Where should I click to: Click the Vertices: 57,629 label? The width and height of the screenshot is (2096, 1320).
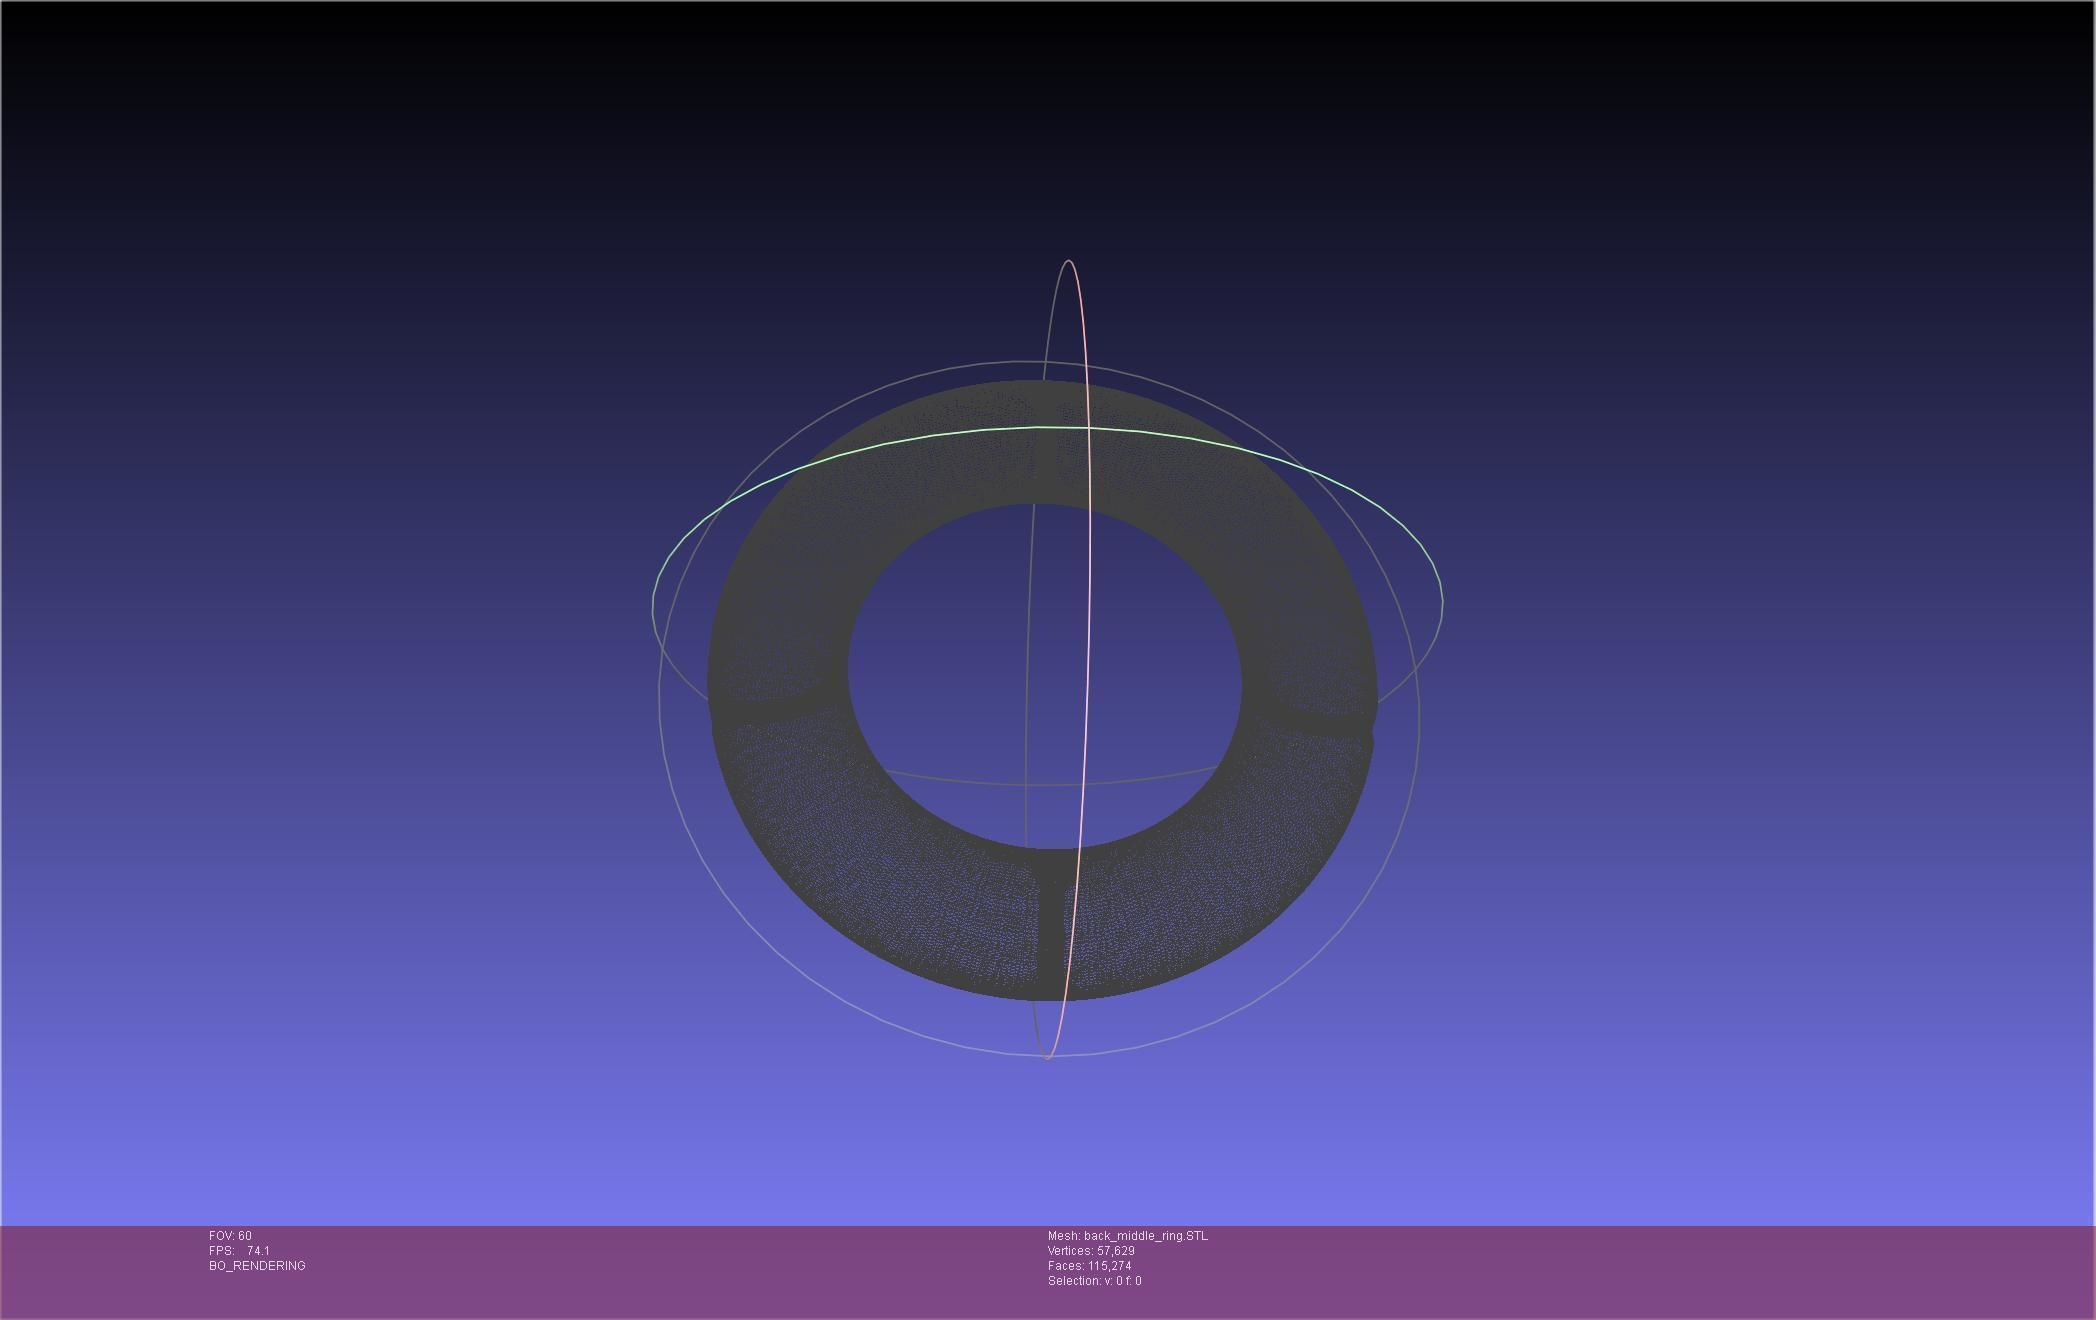[x=1090, y=1251]
